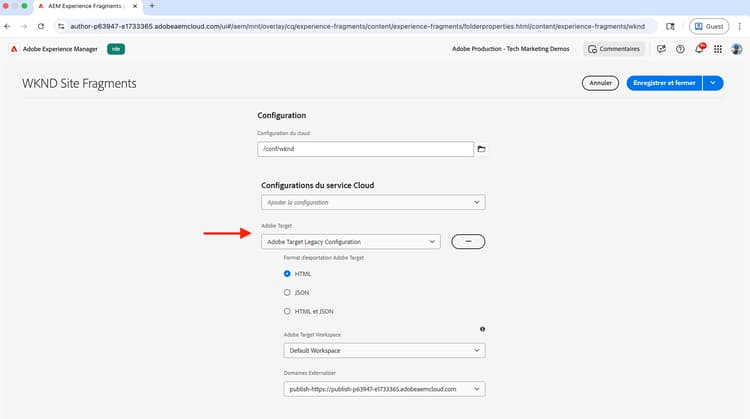Open the Adobe Target Legacy Configuration dropdown

351,242
